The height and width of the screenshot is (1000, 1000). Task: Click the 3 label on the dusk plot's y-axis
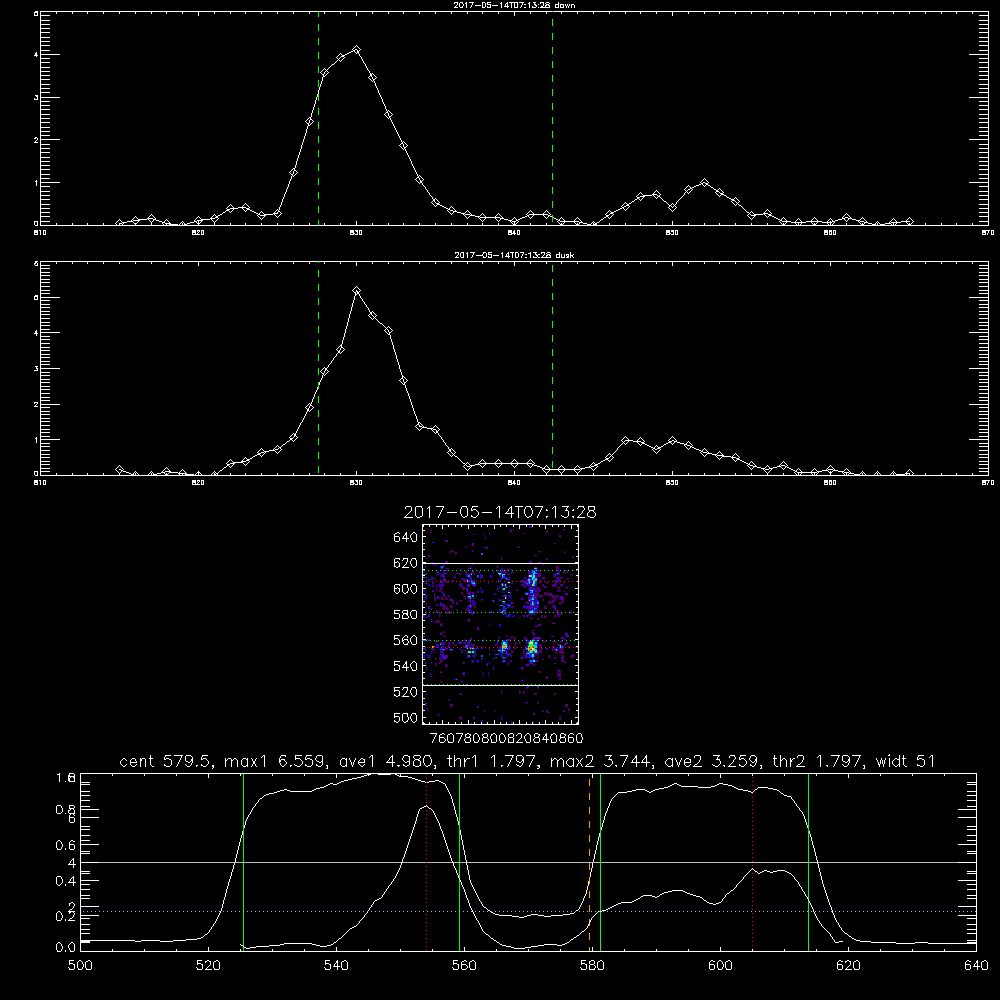36,369
